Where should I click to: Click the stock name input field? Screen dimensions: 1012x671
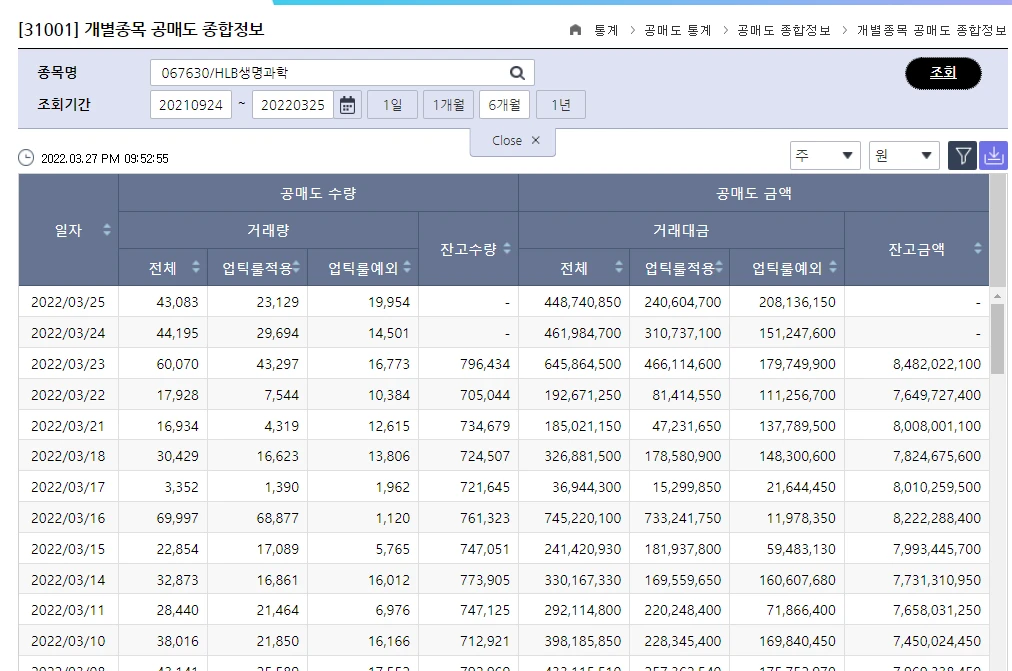342,73
